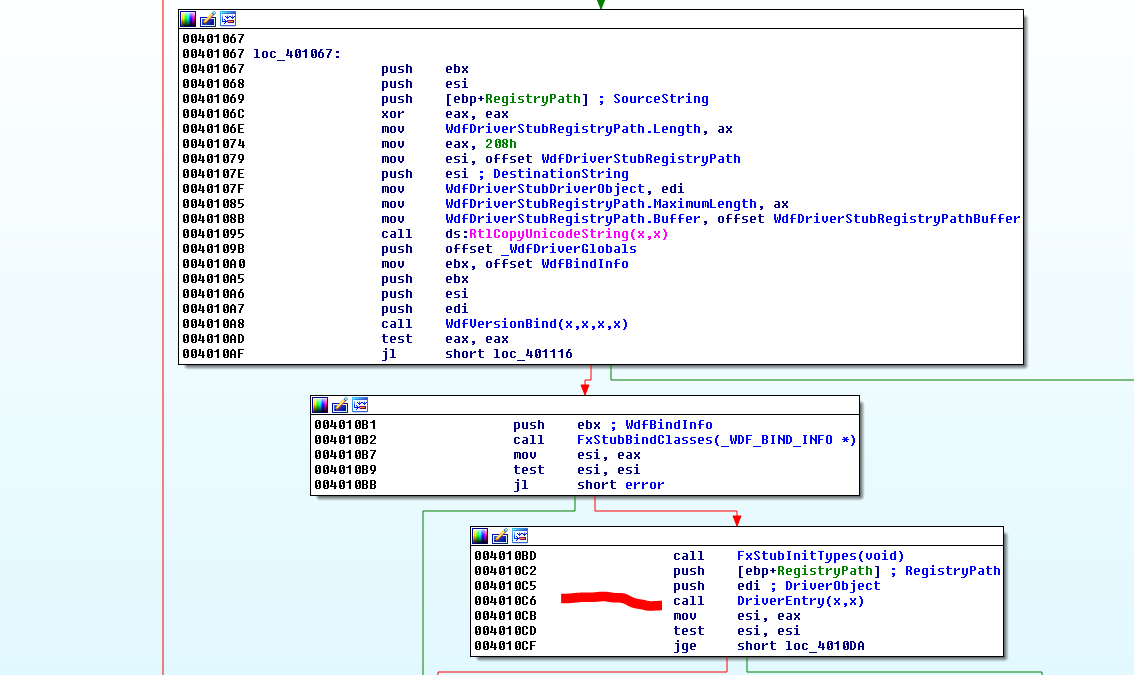Click the node color icon on the DriverEntry block

(480, 536)
